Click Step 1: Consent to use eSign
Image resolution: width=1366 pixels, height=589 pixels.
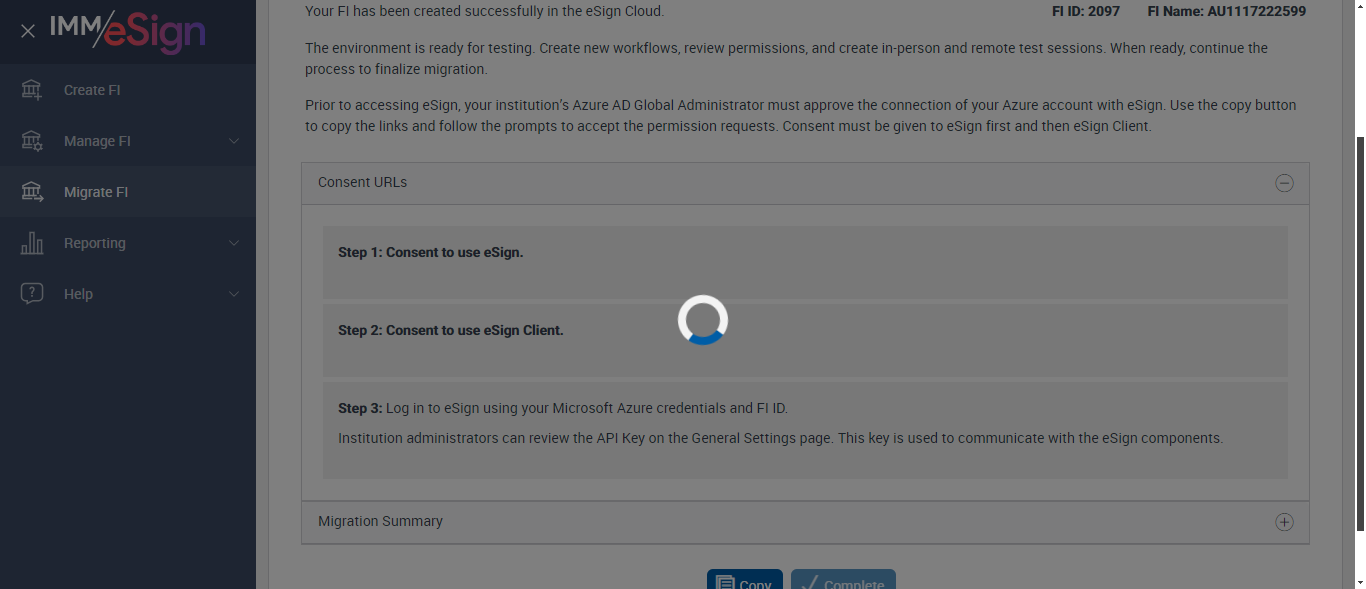431,252
